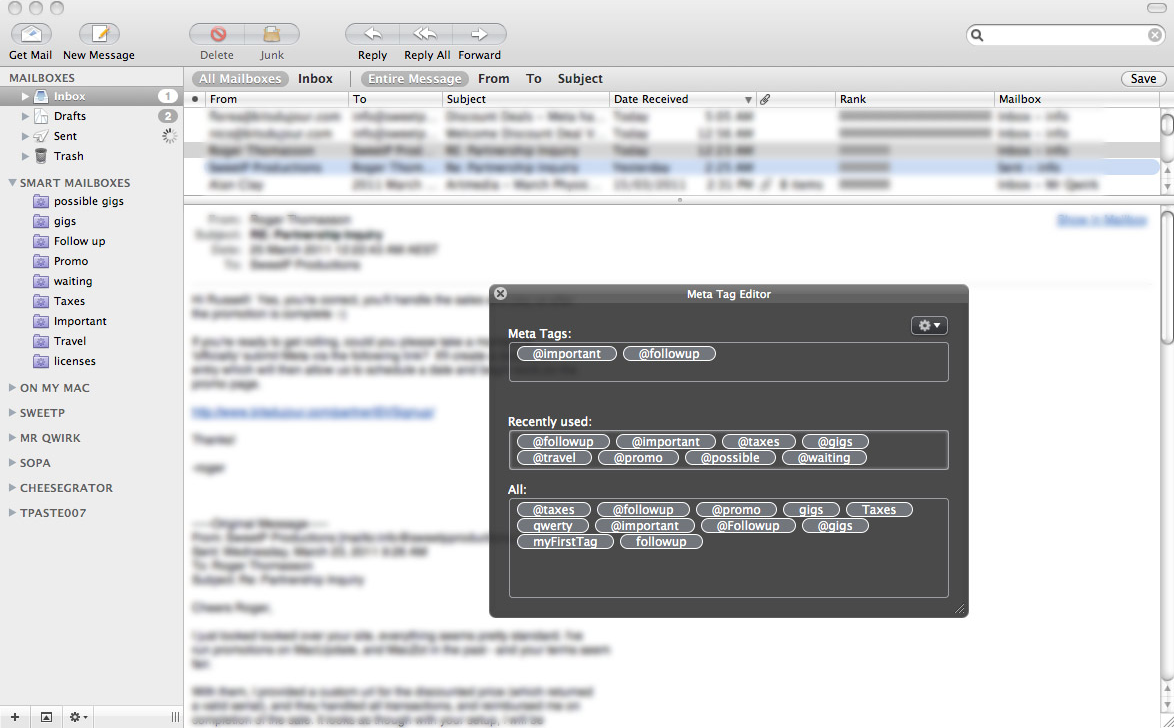Switch to the All Mailboxes tab
Viewport: 1174px width, 728px height.
coord(239,78)
